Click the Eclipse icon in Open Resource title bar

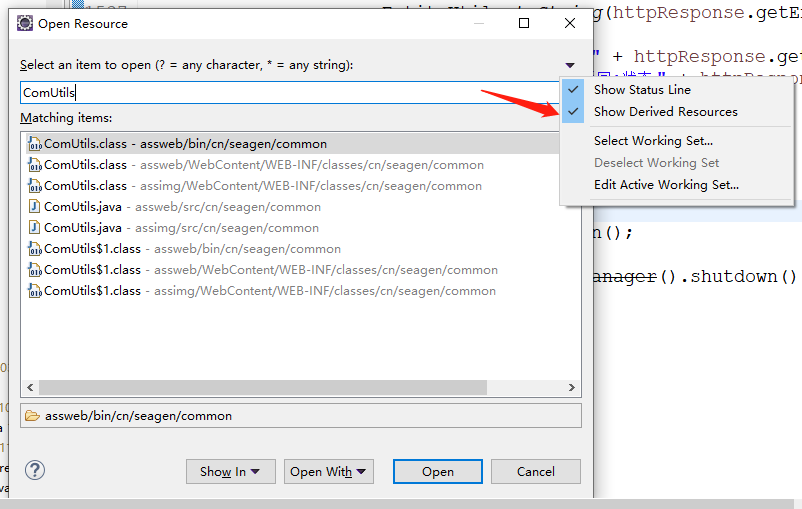(25, 24)
